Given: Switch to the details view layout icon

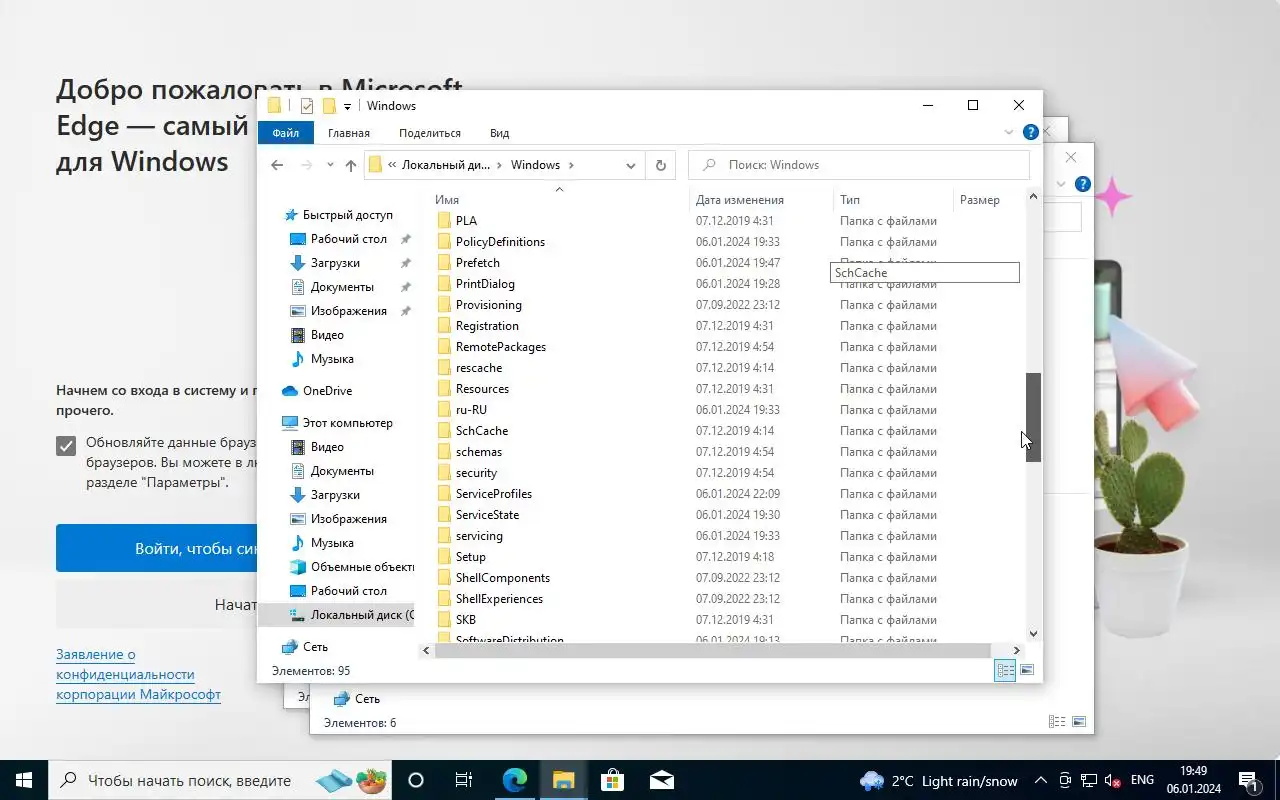Looking at the screenshot, I should [1005, 671].
